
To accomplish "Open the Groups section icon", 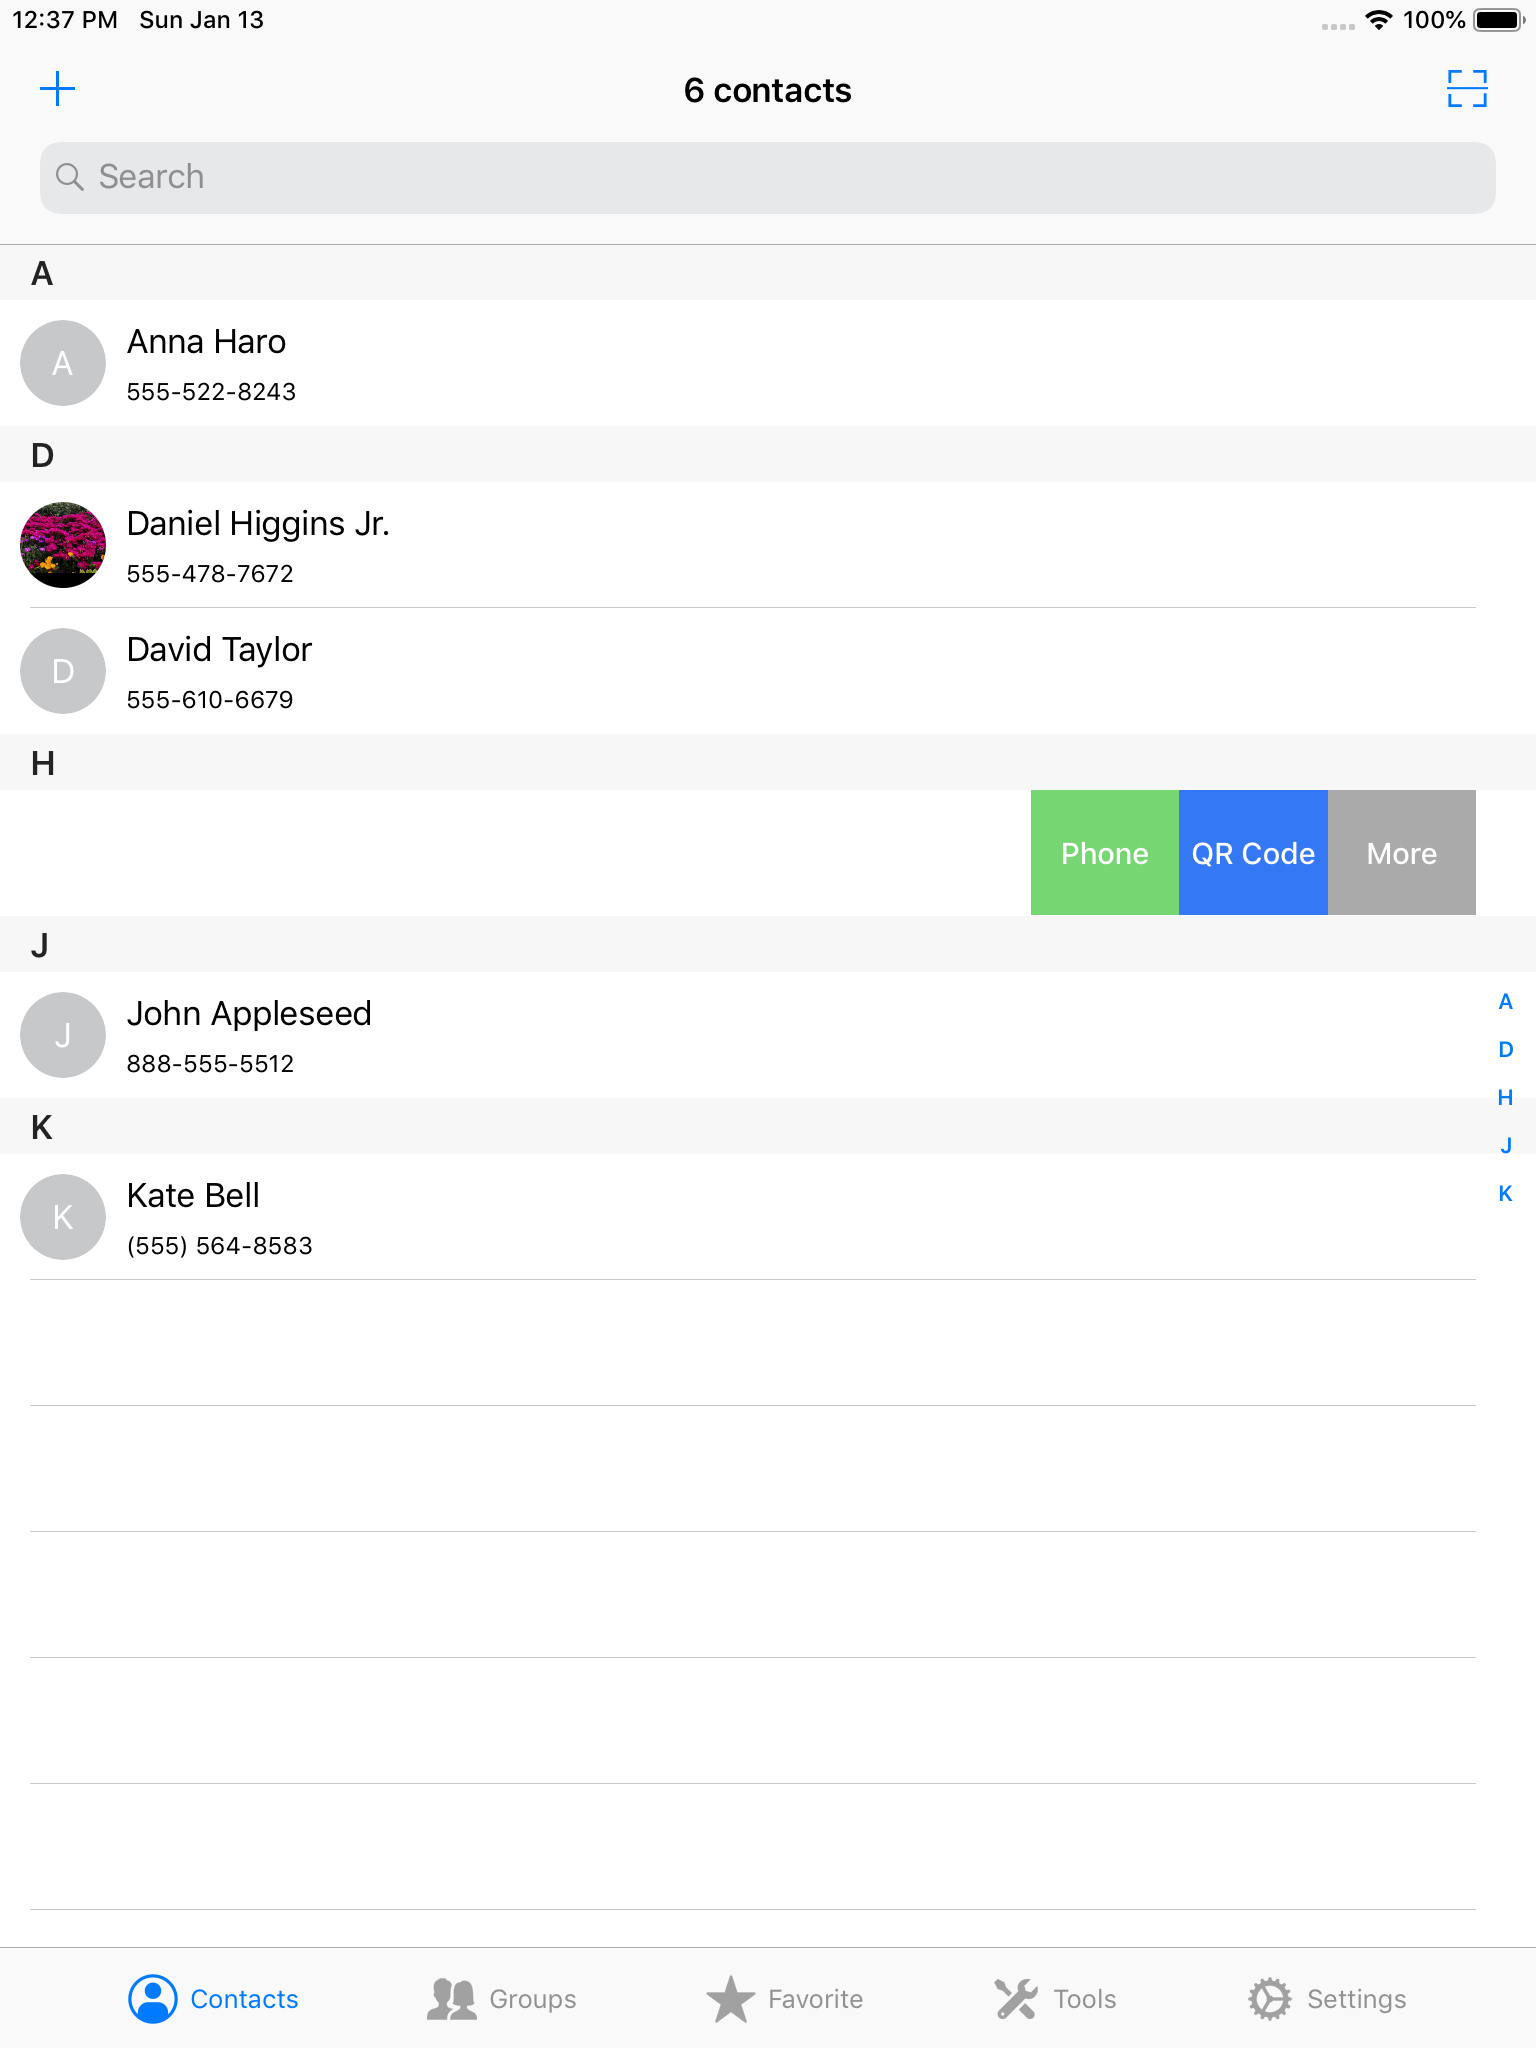I will [x=452, y=1998].
